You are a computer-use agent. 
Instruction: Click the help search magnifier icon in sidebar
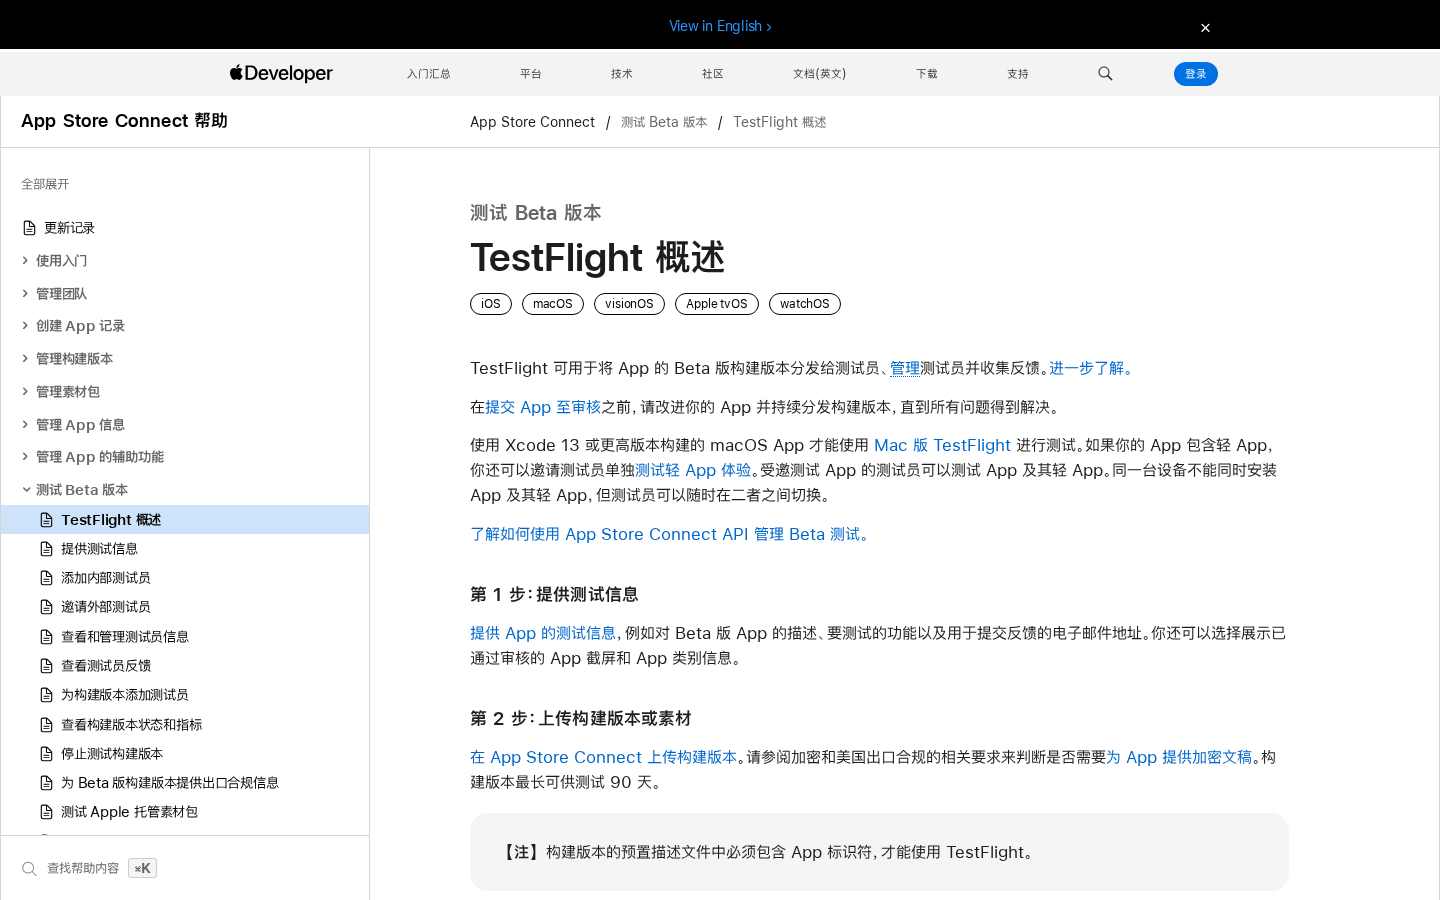tap(29, 869)
